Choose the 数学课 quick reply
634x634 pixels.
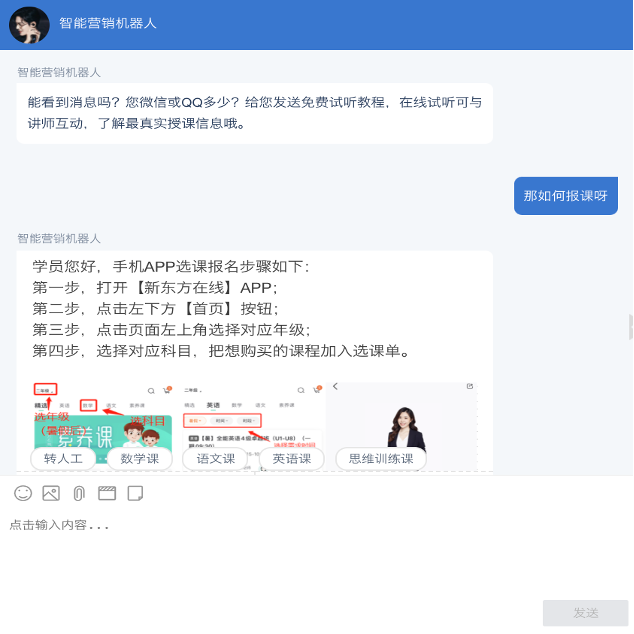coord(140,459)
